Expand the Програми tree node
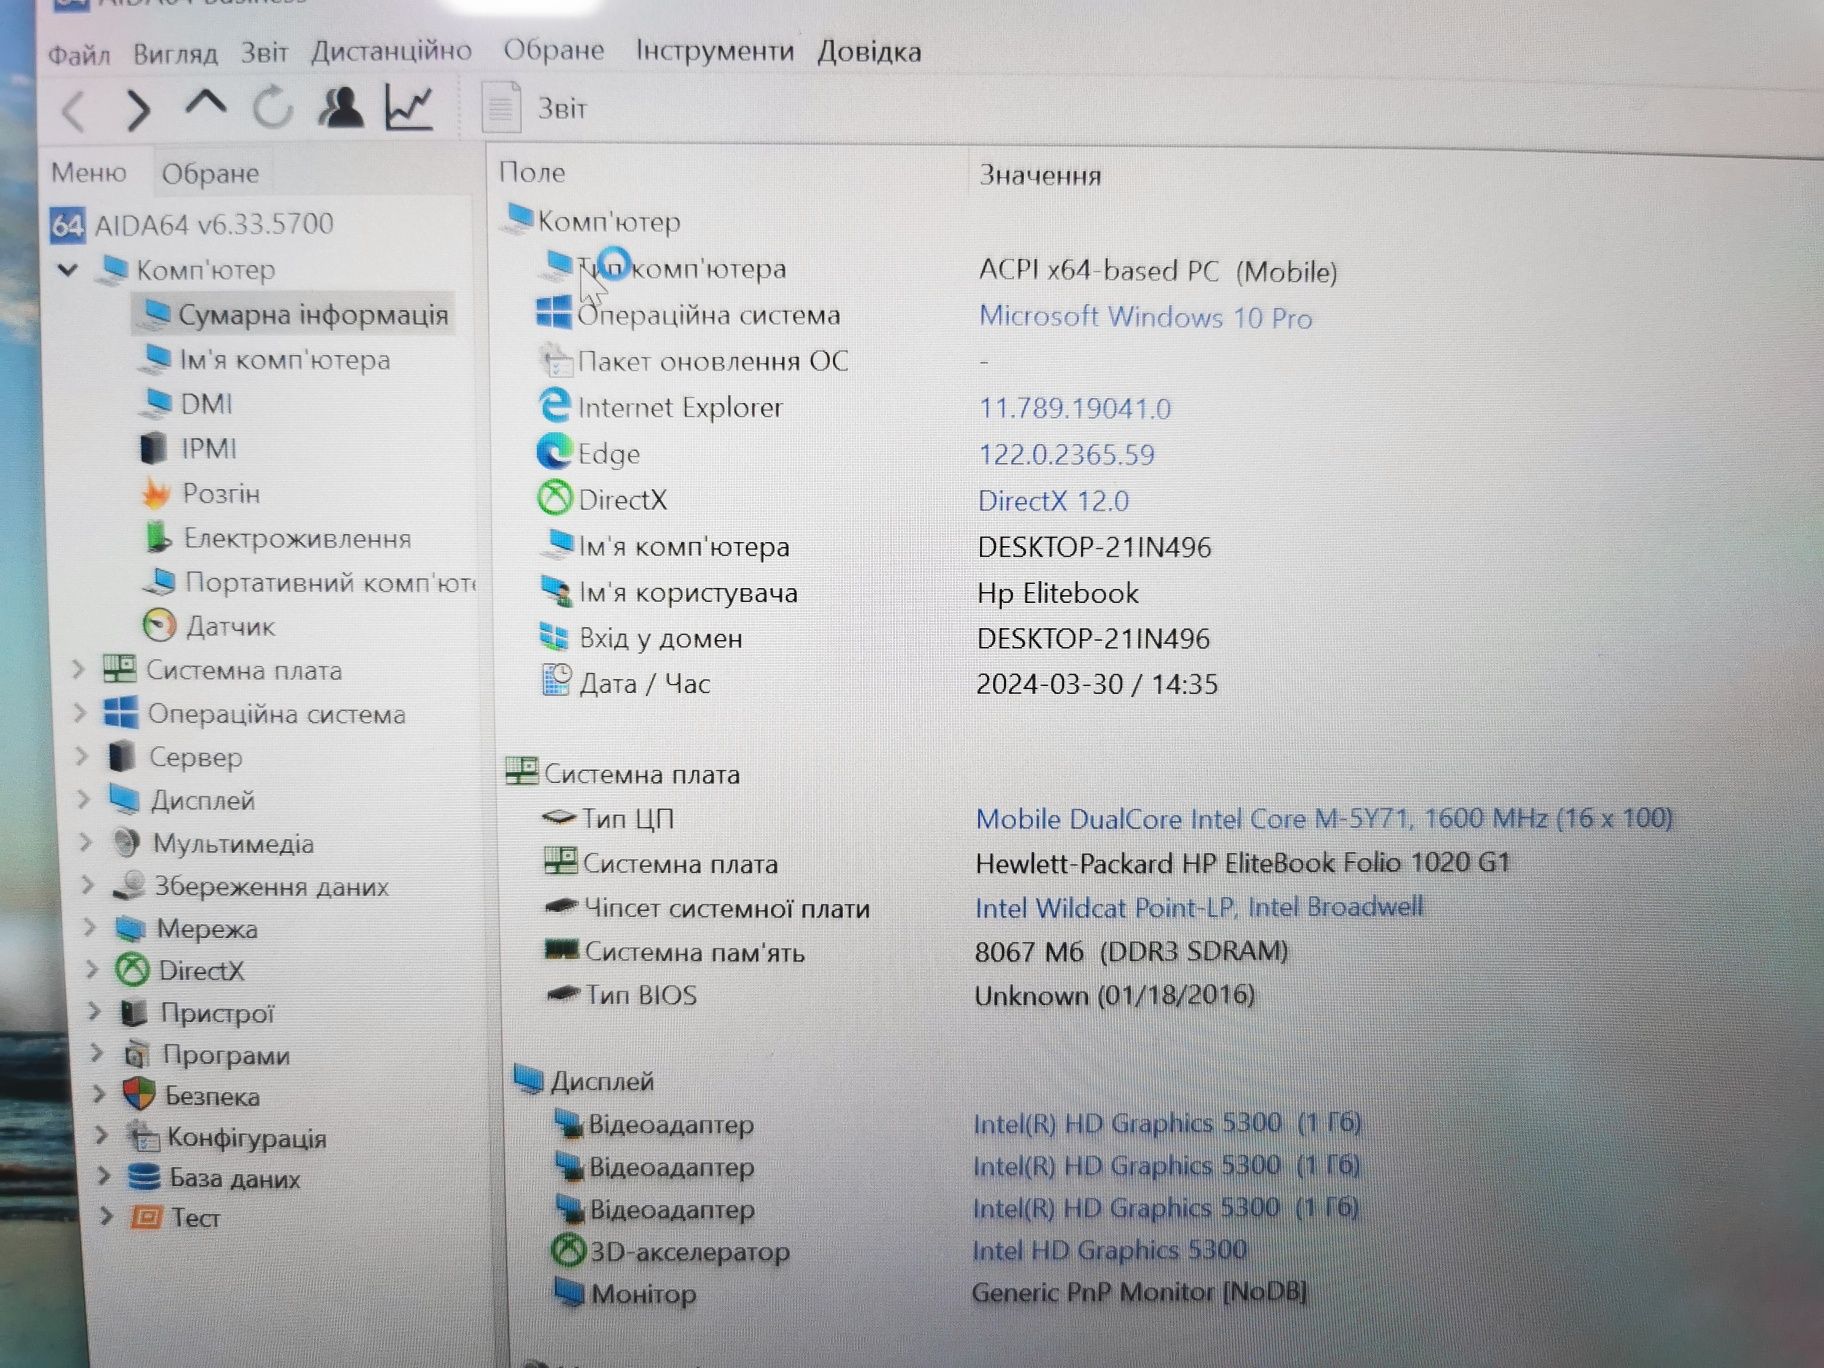The height and width of the screenshot is (1368, 1824). [97, 1053]
